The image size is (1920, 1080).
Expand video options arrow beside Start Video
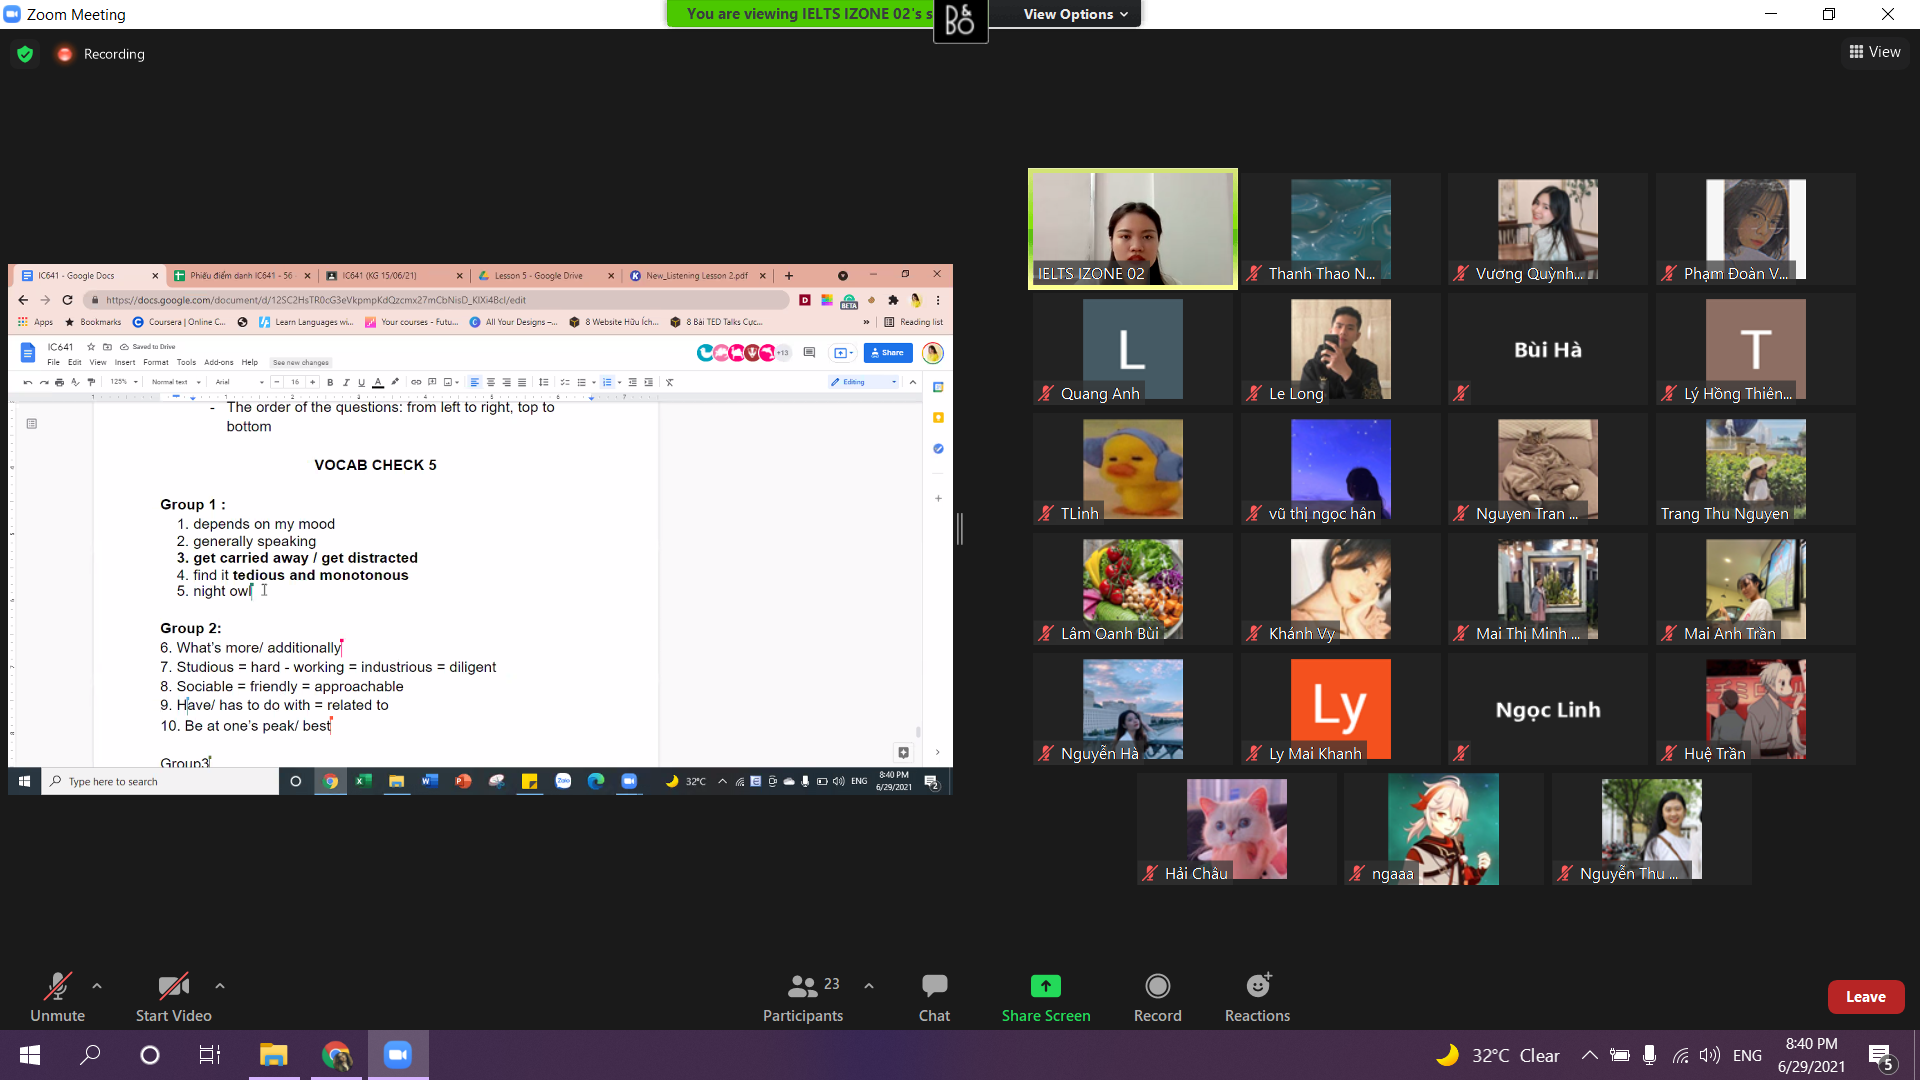pos(220,986)
